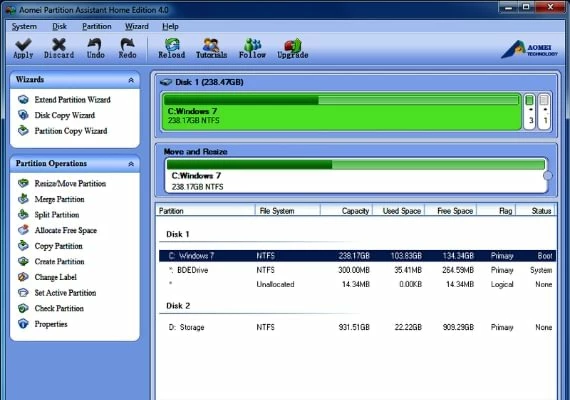Select the Merge Partition icon
This screenshot has width=570, height=400.
[23, 199]
